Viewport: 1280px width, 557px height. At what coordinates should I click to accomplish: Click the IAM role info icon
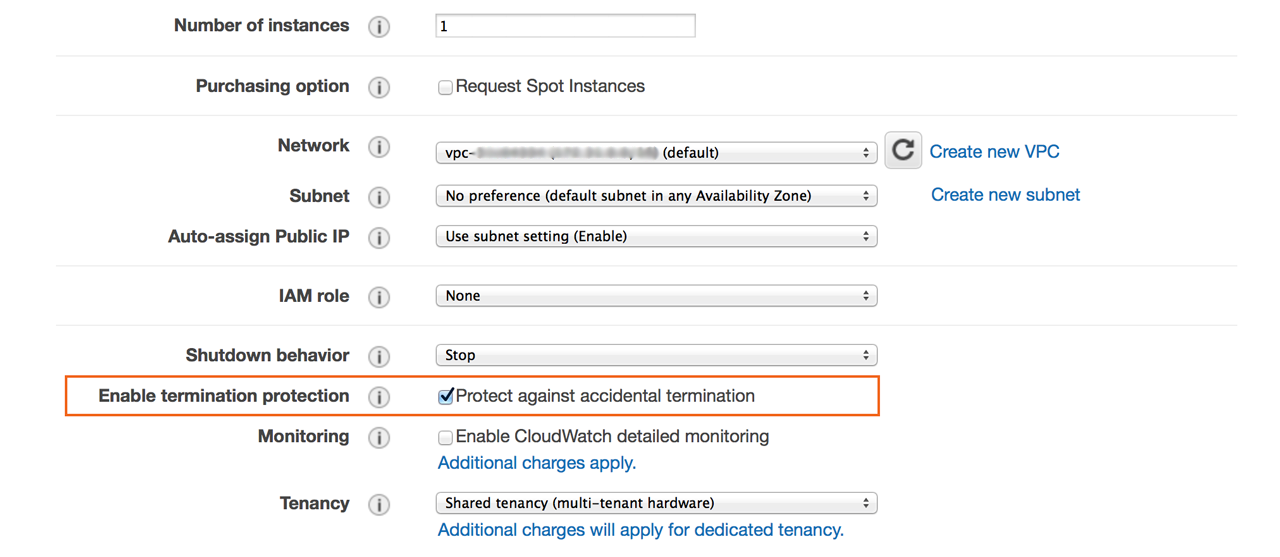379,297
